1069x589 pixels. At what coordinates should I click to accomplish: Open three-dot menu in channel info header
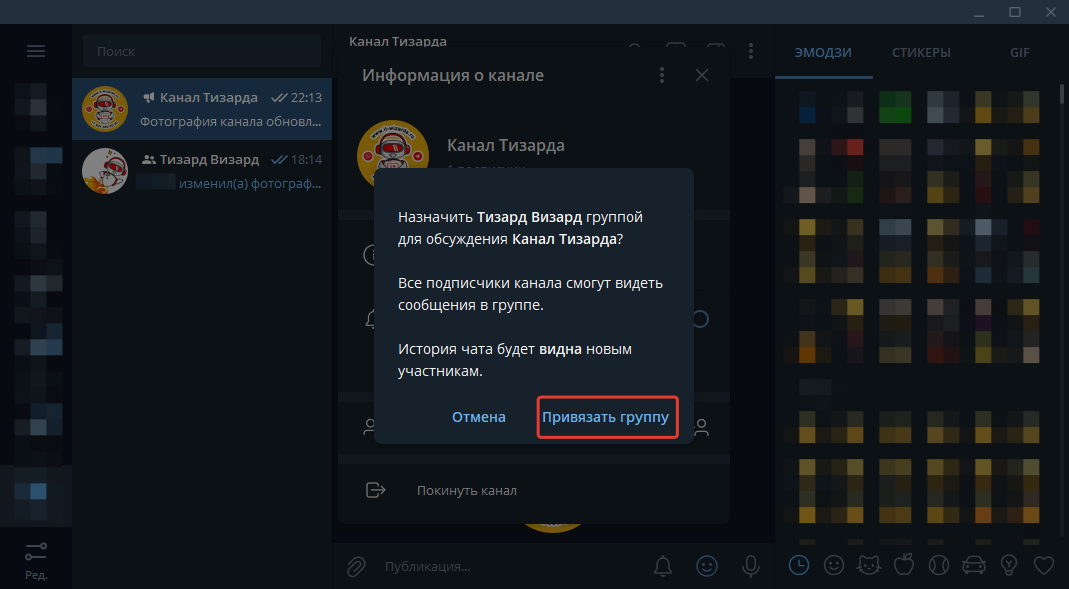click(661, 75)
